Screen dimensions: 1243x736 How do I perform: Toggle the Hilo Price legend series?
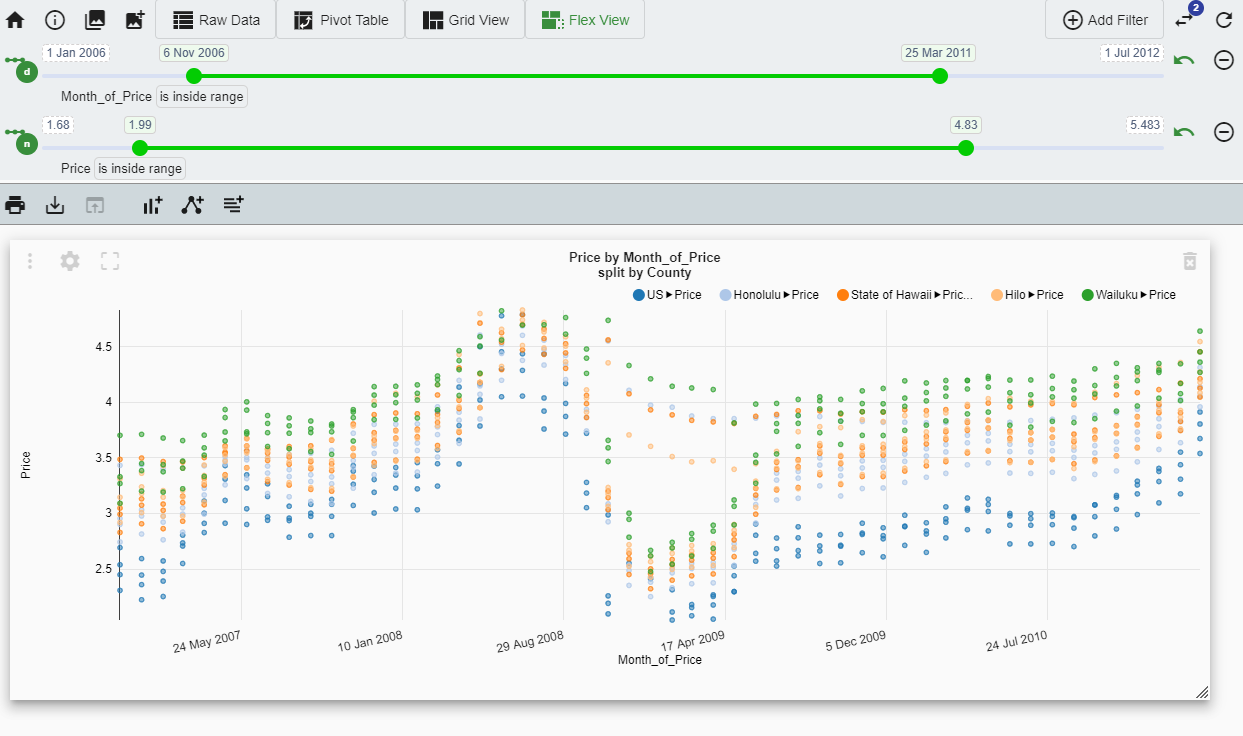(x=1027, y=295)
